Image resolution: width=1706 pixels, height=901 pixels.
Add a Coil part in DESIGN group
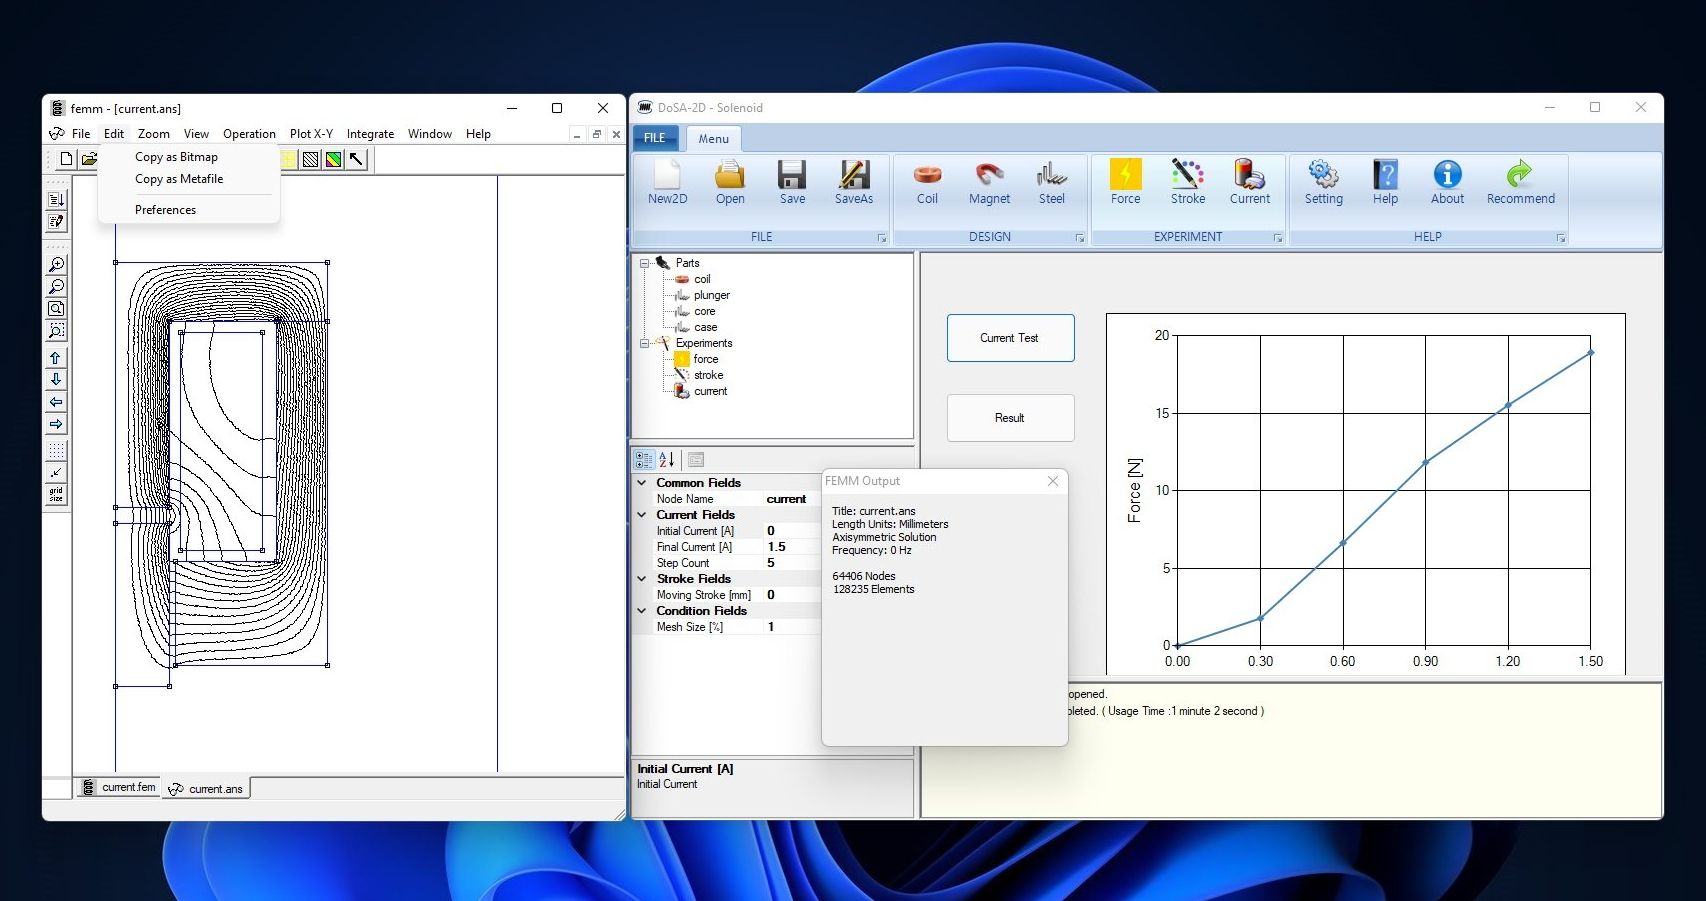click(927, 182)
